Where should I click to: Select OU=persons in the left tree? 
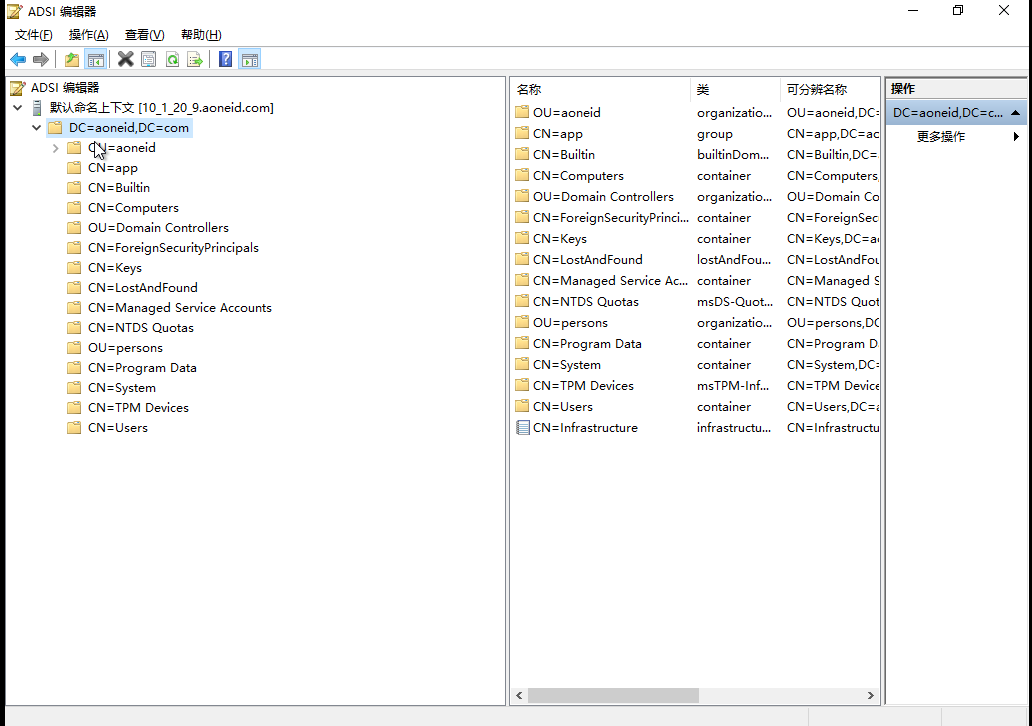point(125,348)
